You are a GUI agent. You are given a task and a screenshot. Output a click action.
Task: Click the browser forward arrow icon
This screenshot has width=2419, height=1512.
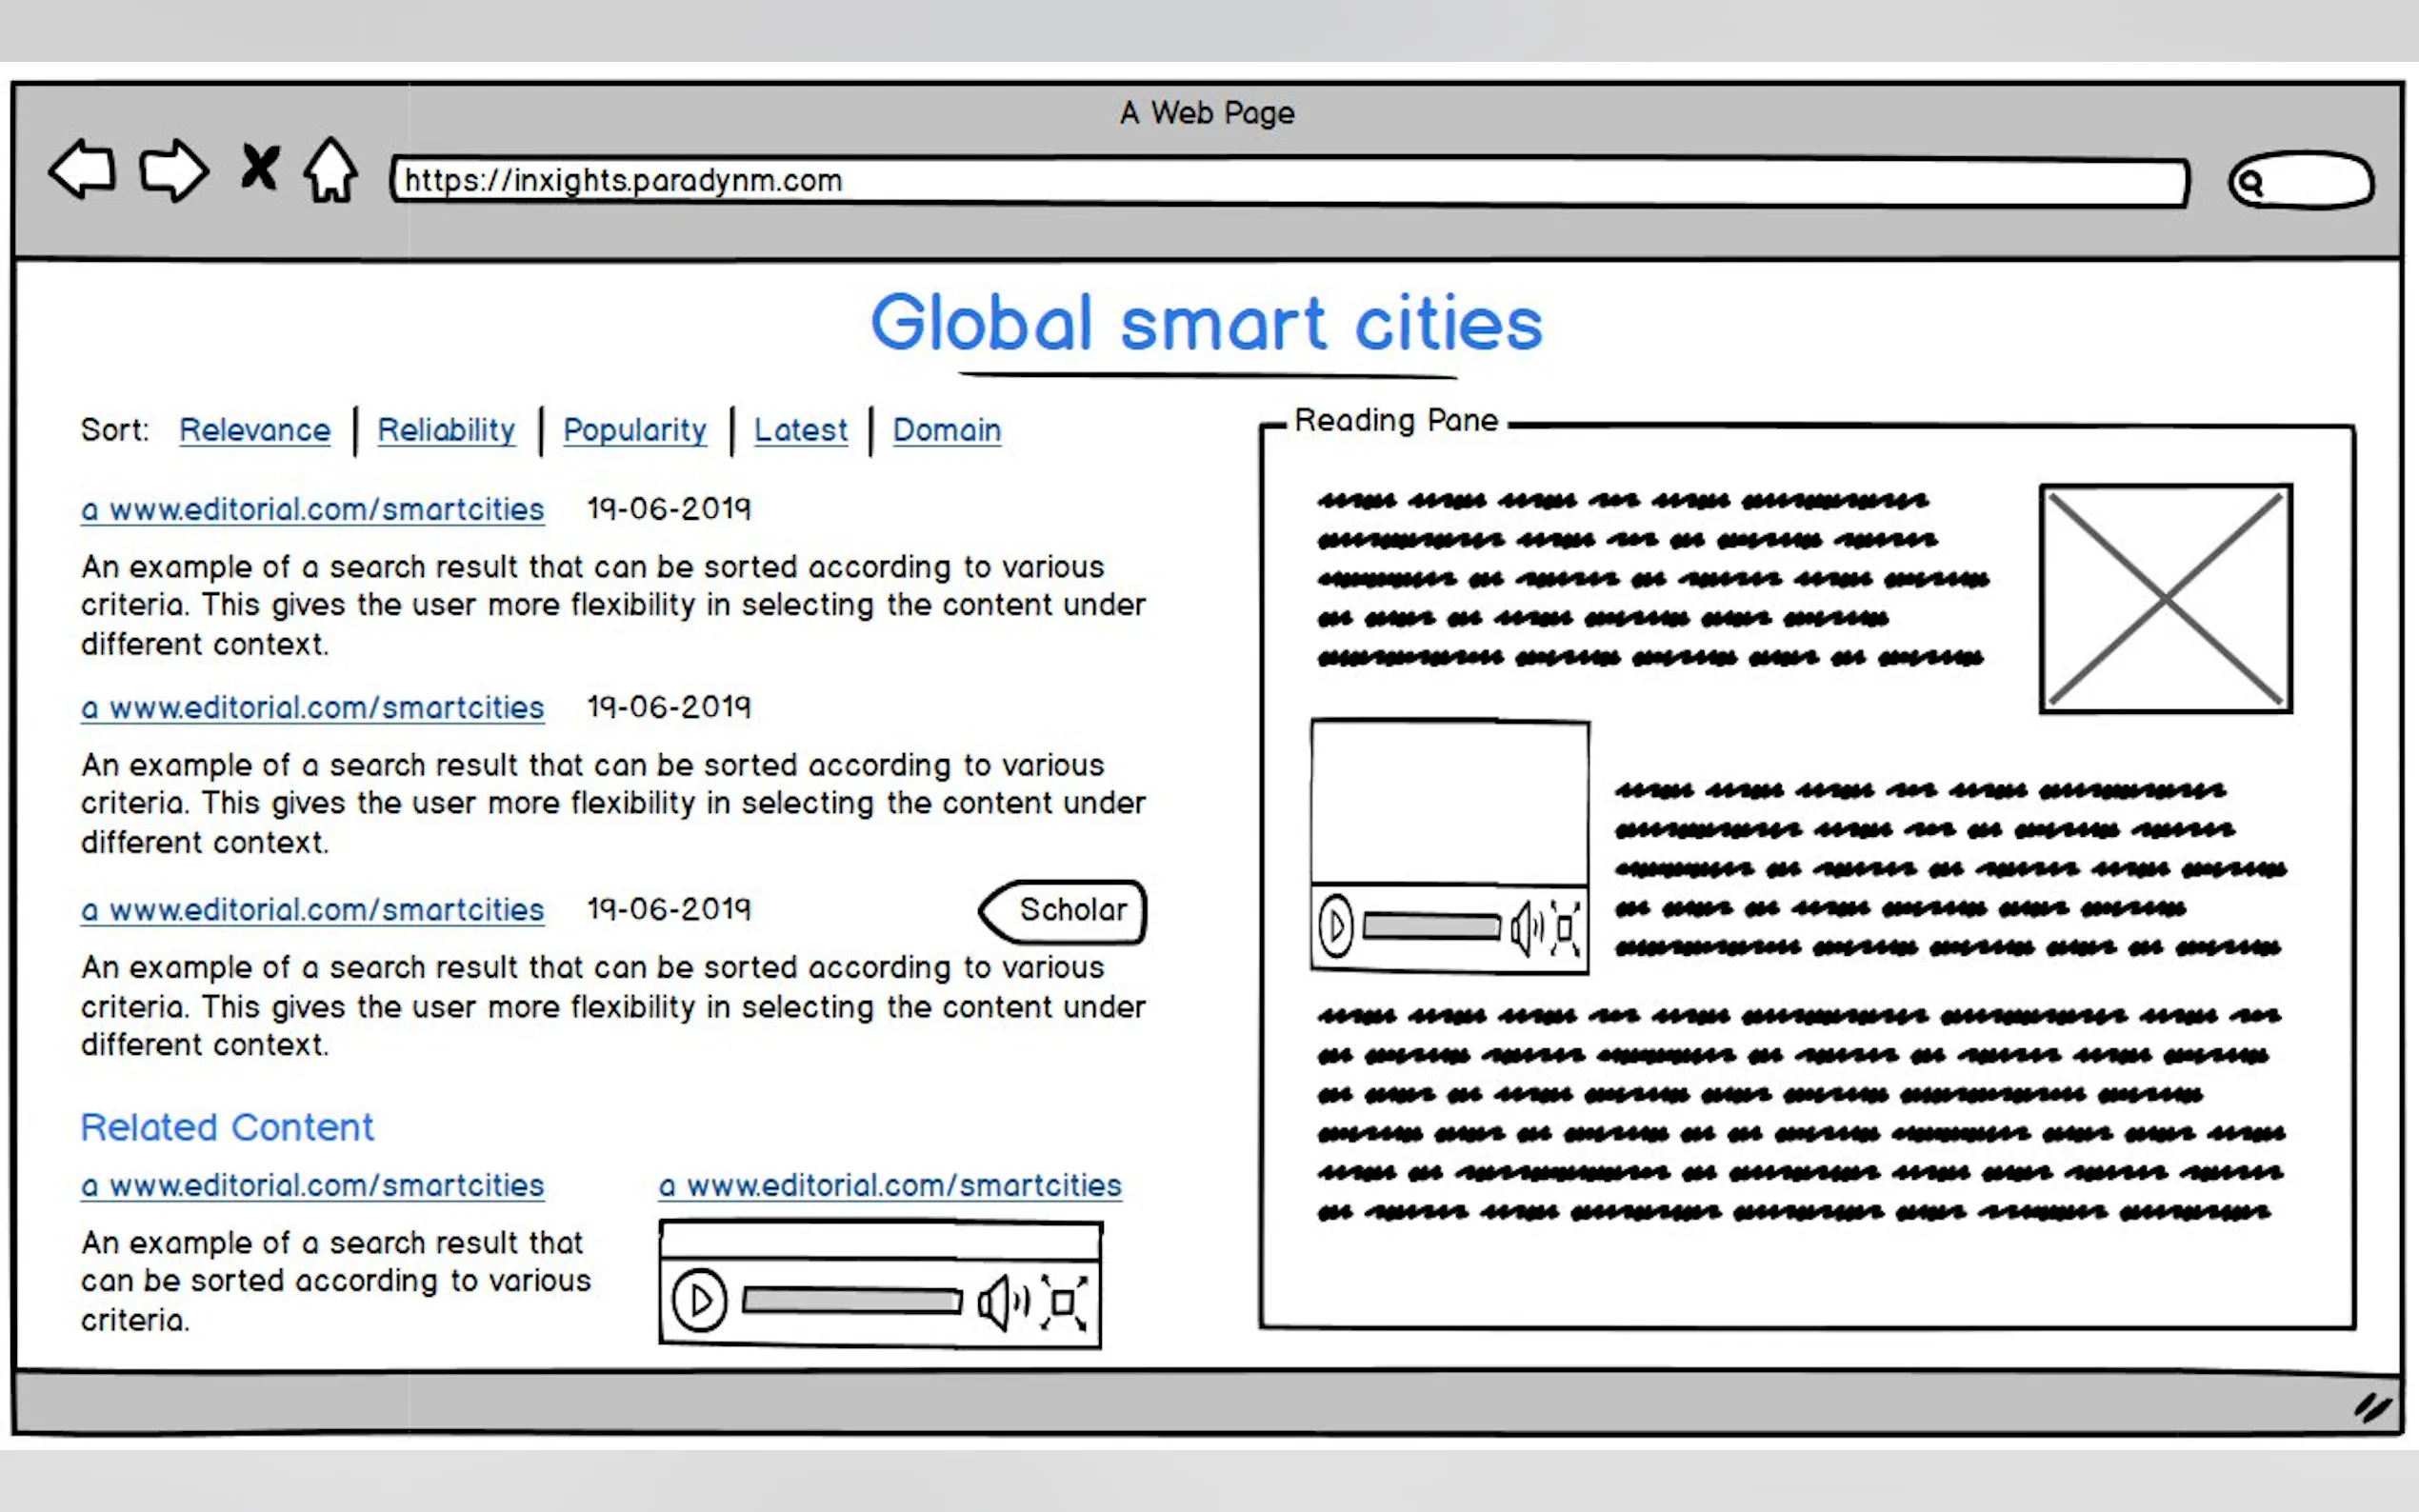click(173, 170)
